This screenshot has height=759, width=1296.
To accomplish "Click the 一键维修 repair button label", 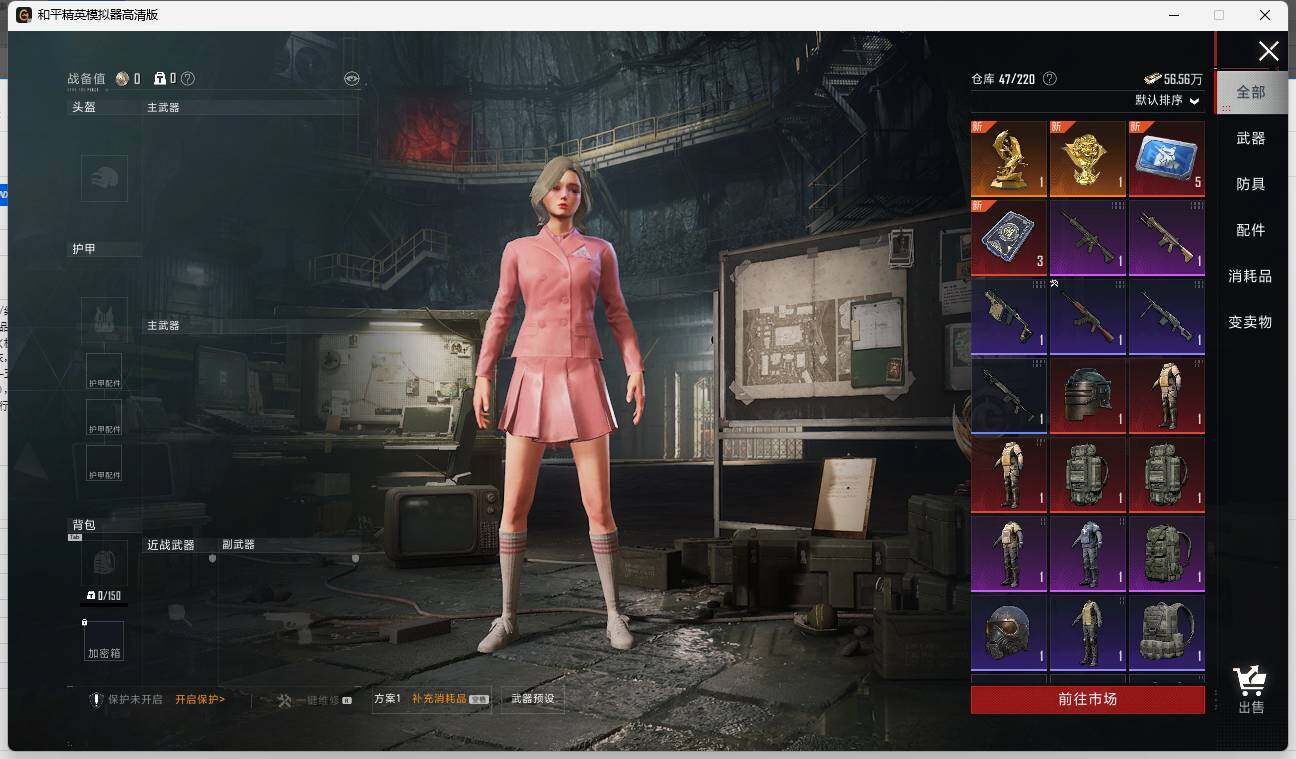I will pos(317,700).
